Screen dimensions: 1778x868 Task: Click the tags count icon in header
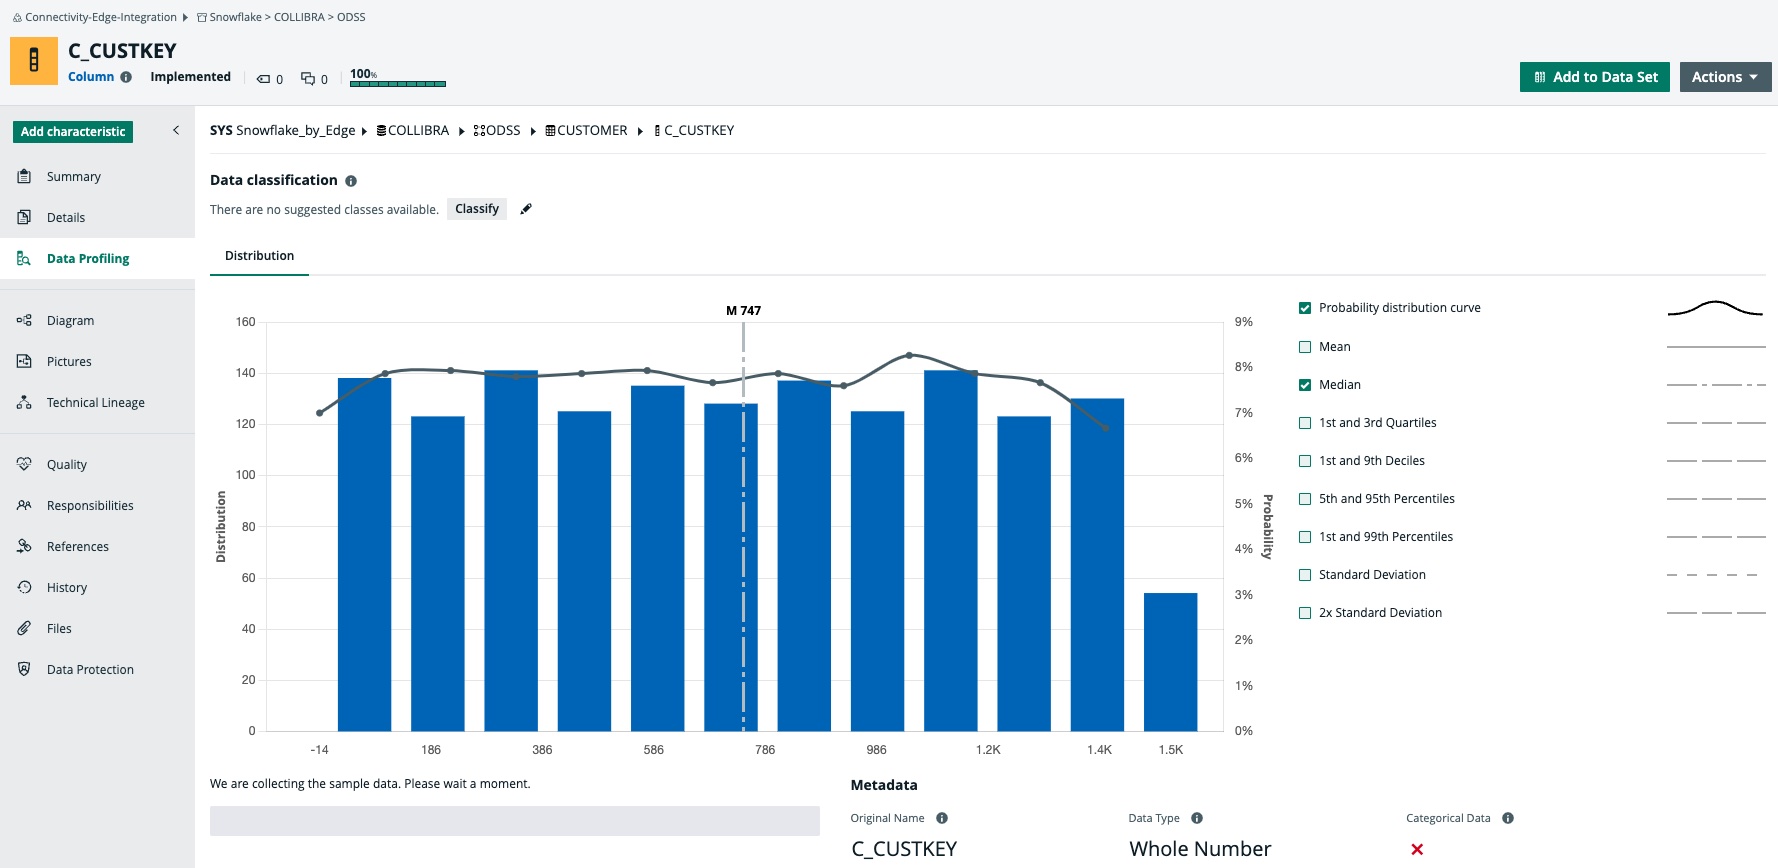[x=263, y=79]
